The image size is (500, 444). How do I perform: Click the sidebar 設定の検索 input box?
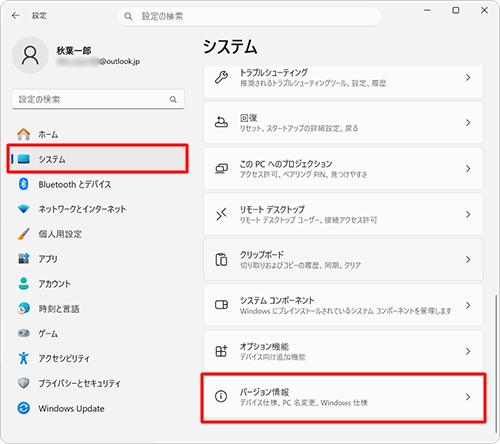tap(98, 99)
